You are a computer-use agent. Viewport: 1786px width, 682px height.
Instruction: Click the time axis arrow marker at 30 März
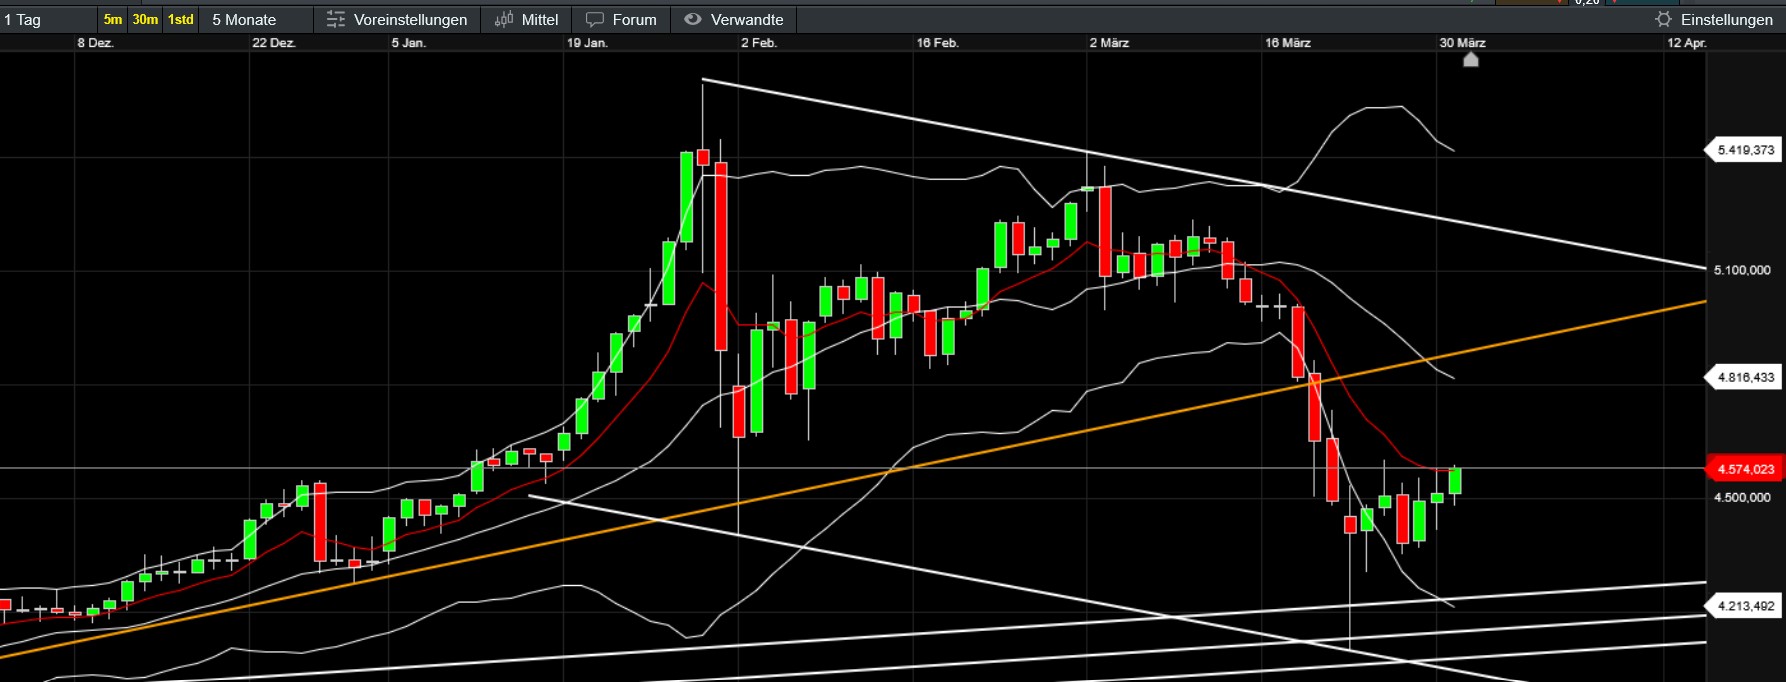tap(1470, 60)
